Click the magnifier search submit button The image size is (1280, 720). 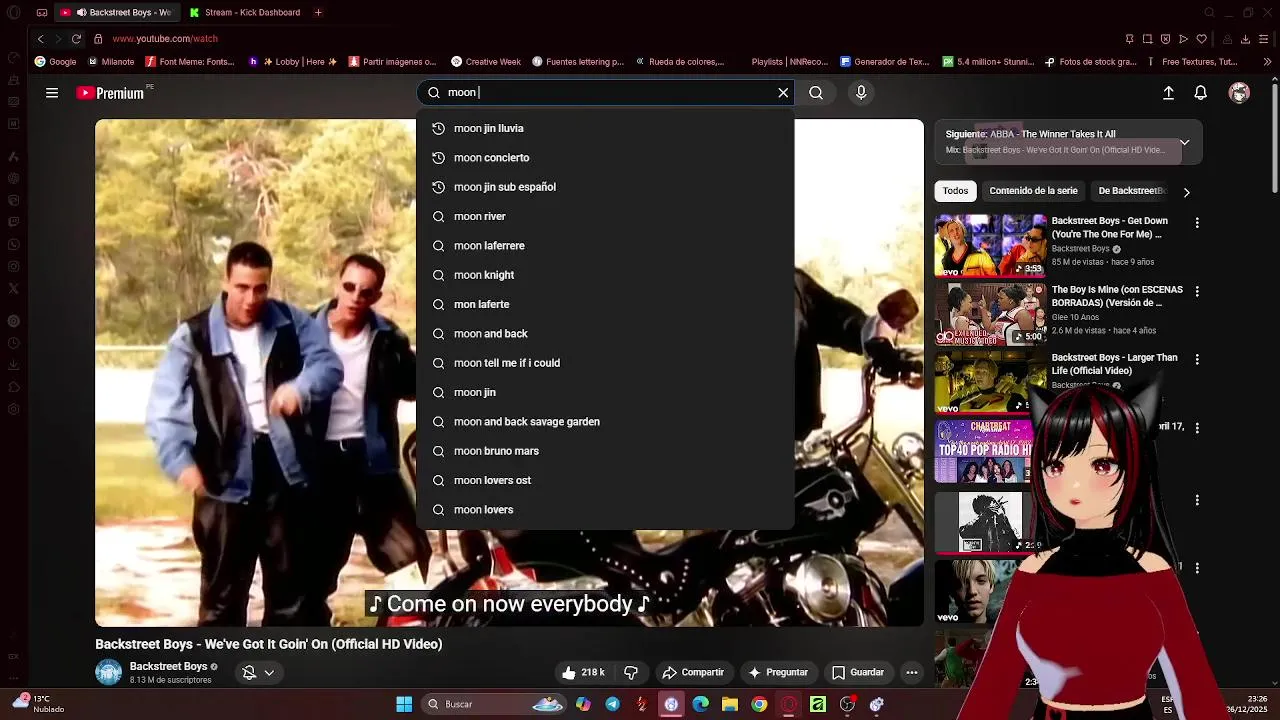(x=816, y=92)
